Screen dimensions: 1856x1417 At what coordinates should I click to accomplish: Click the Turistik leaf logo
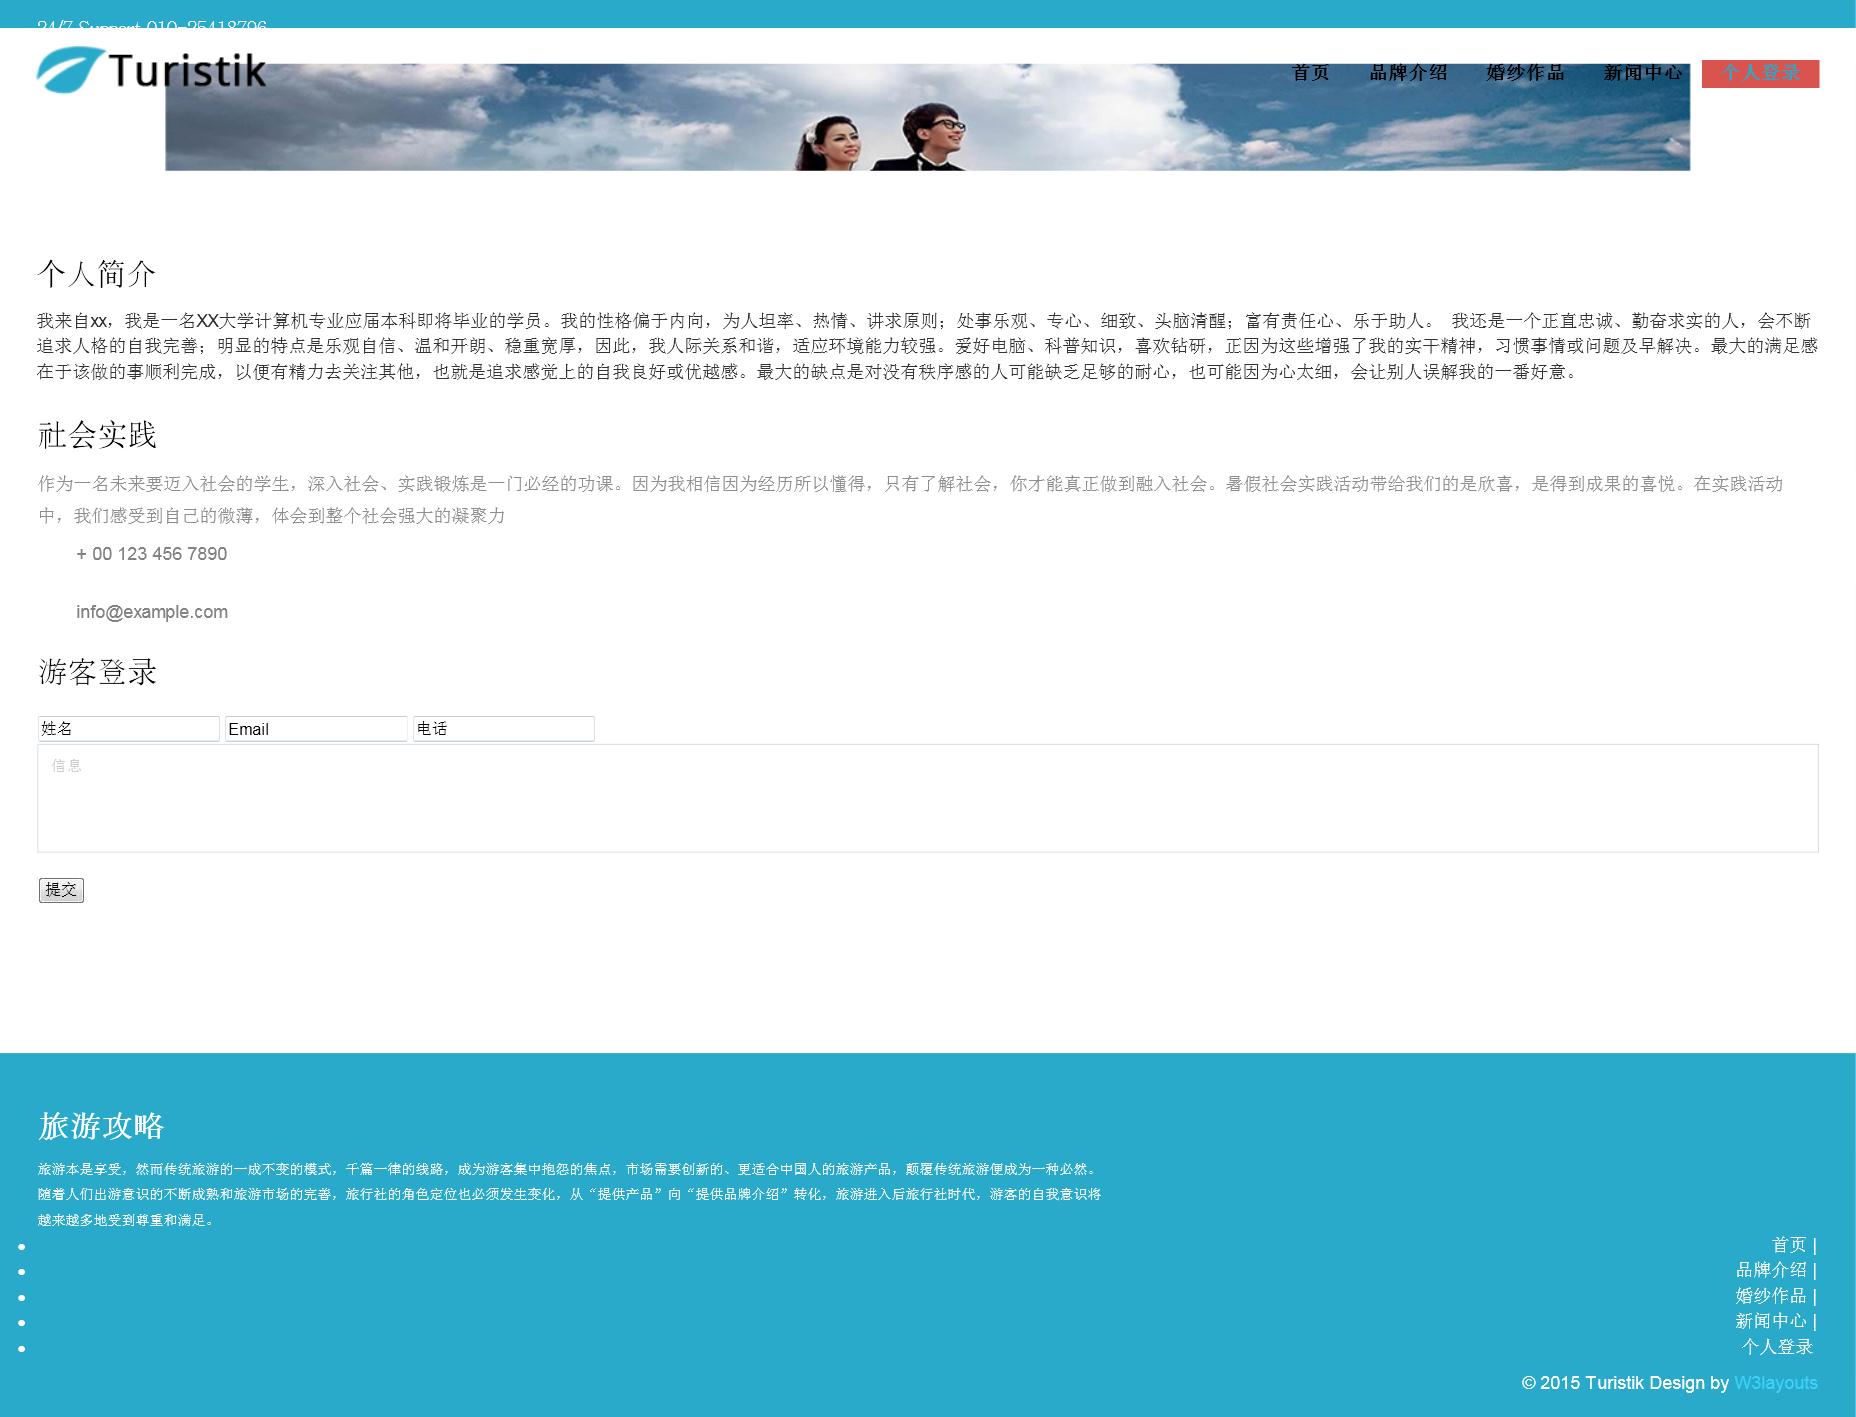click(x=151, y=70)
